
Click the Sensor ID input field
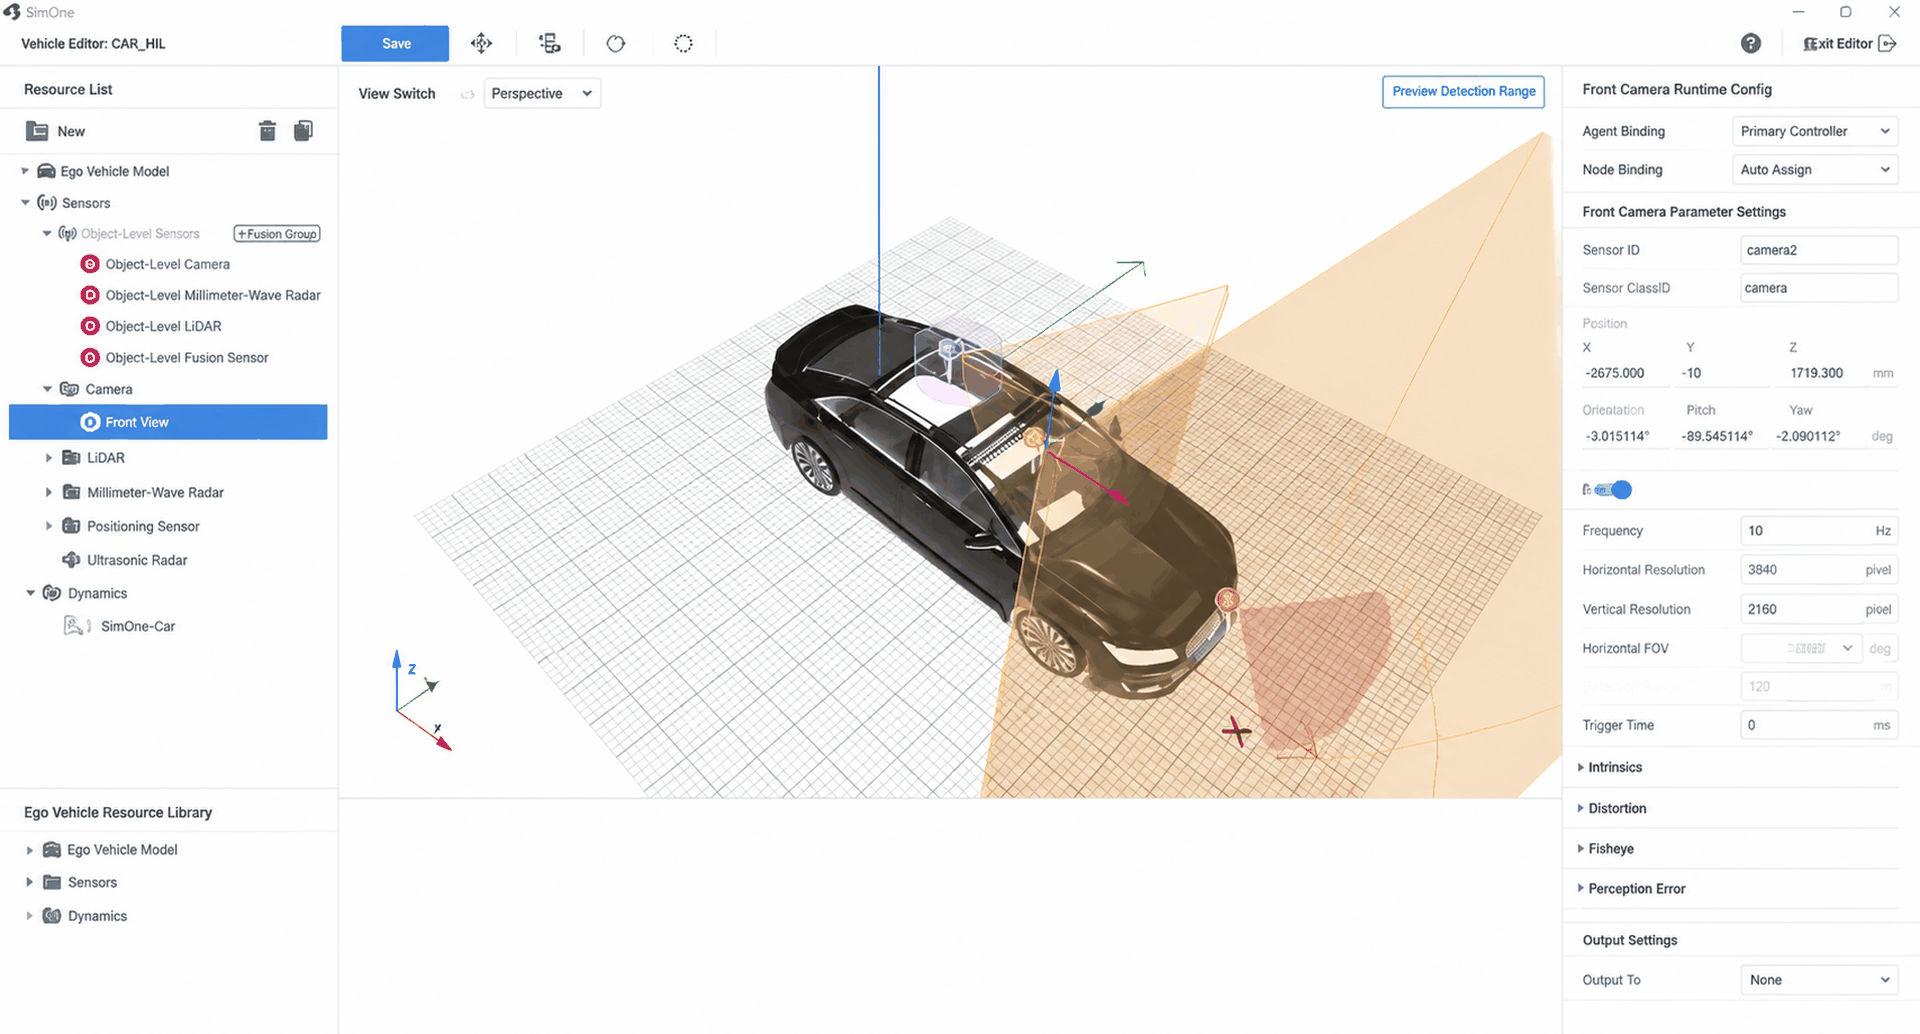1819,250
